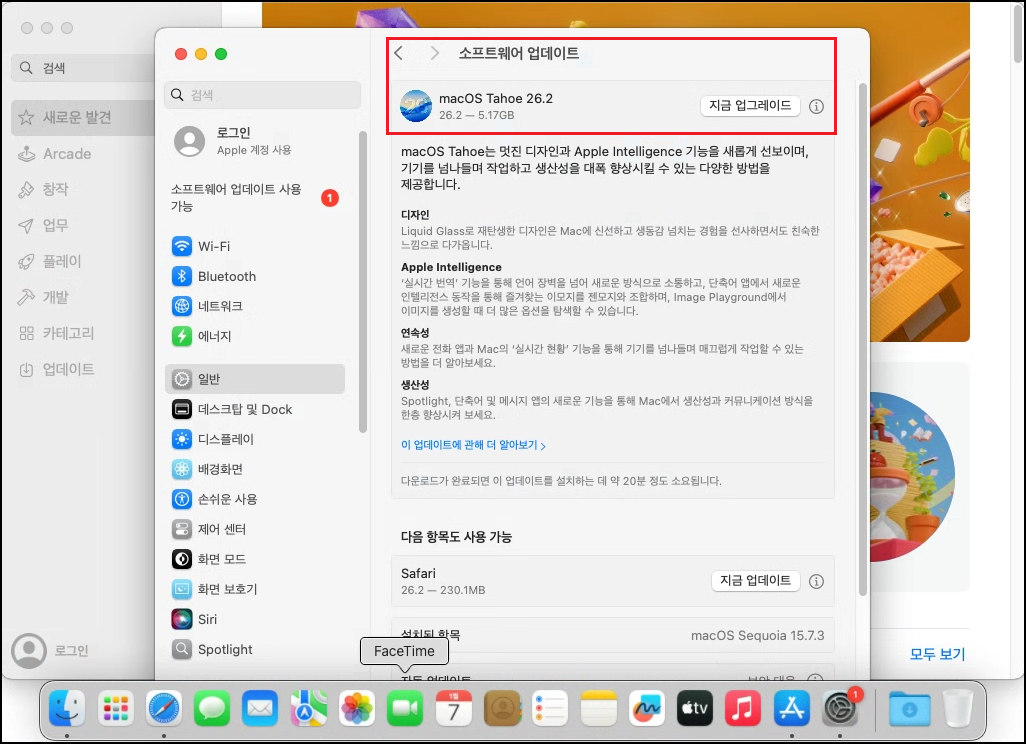
Task: Open 이 업데이트에 관해 더 알아보기 link
Action: tap(473, 445)
